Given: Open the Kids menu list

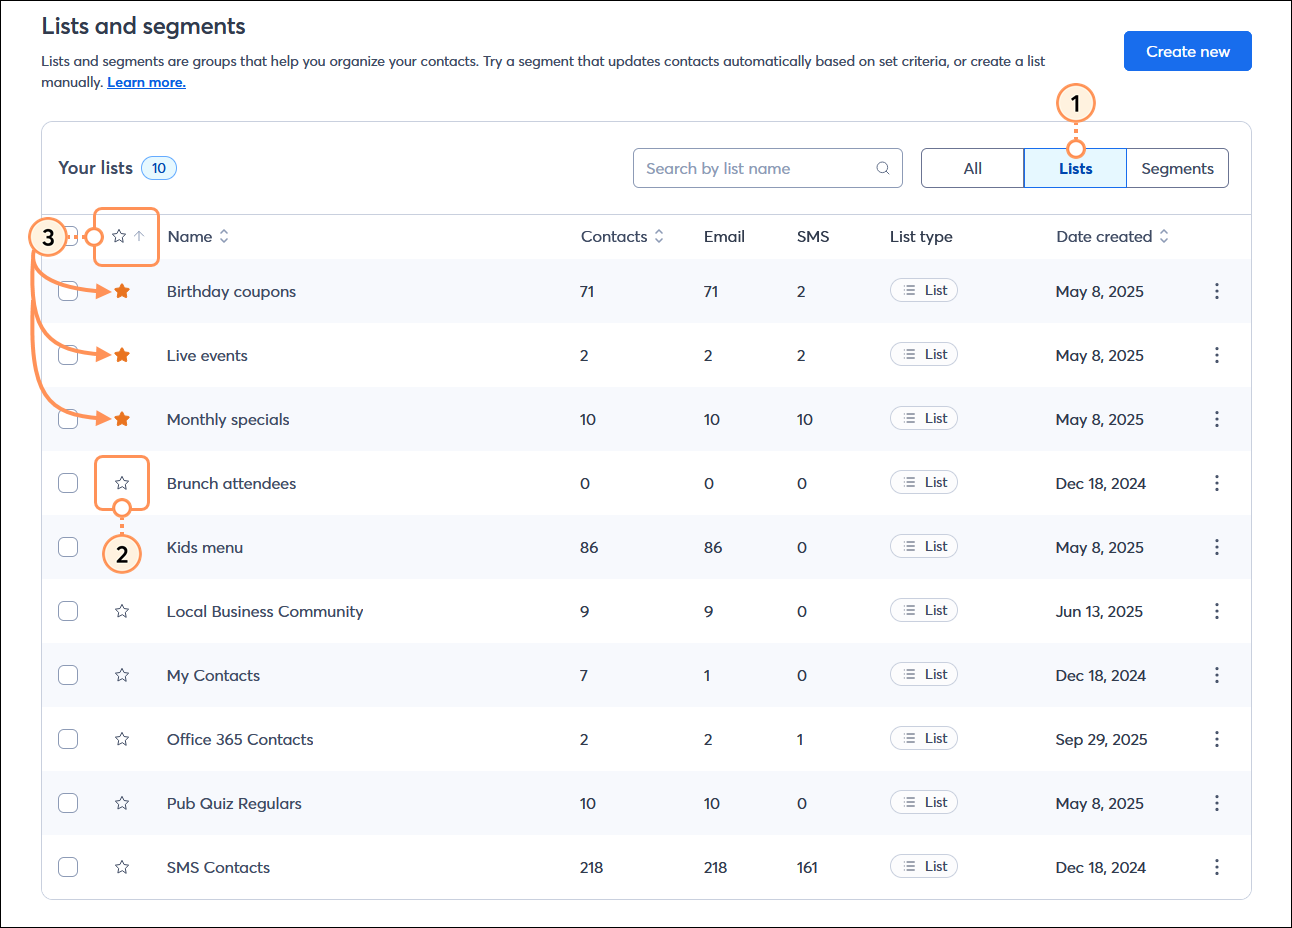Looking at the screenshot, I should [x=205, y=547].
